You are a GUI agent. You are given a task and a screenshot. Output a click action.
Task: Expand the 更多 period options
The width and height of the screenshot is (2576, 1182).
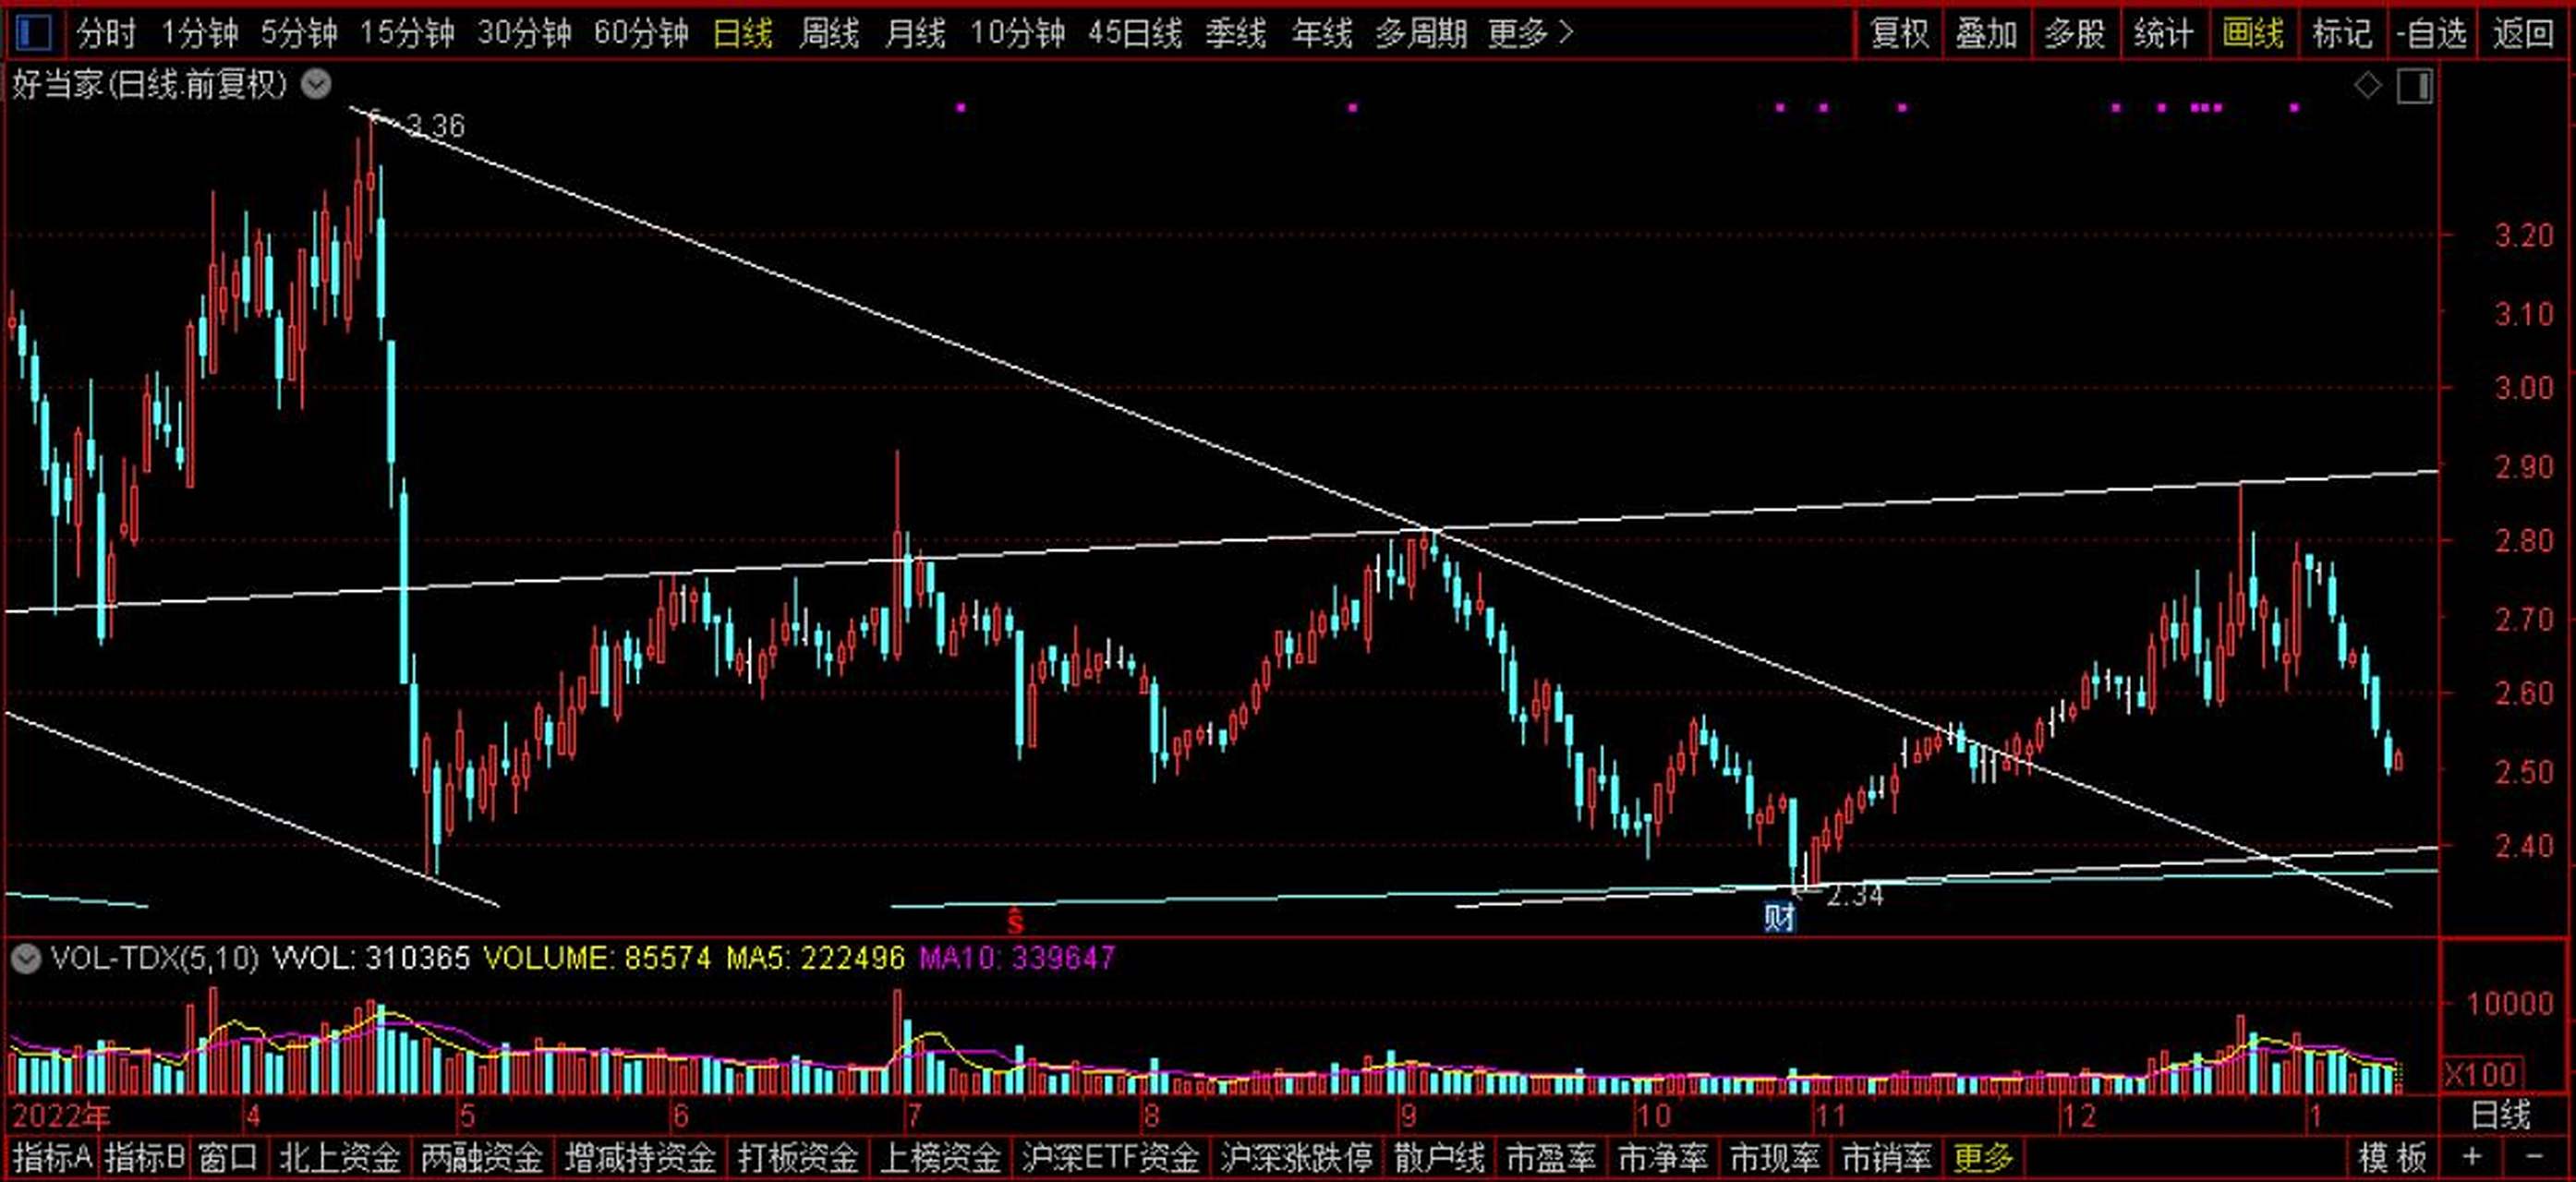pos(1529,33)
